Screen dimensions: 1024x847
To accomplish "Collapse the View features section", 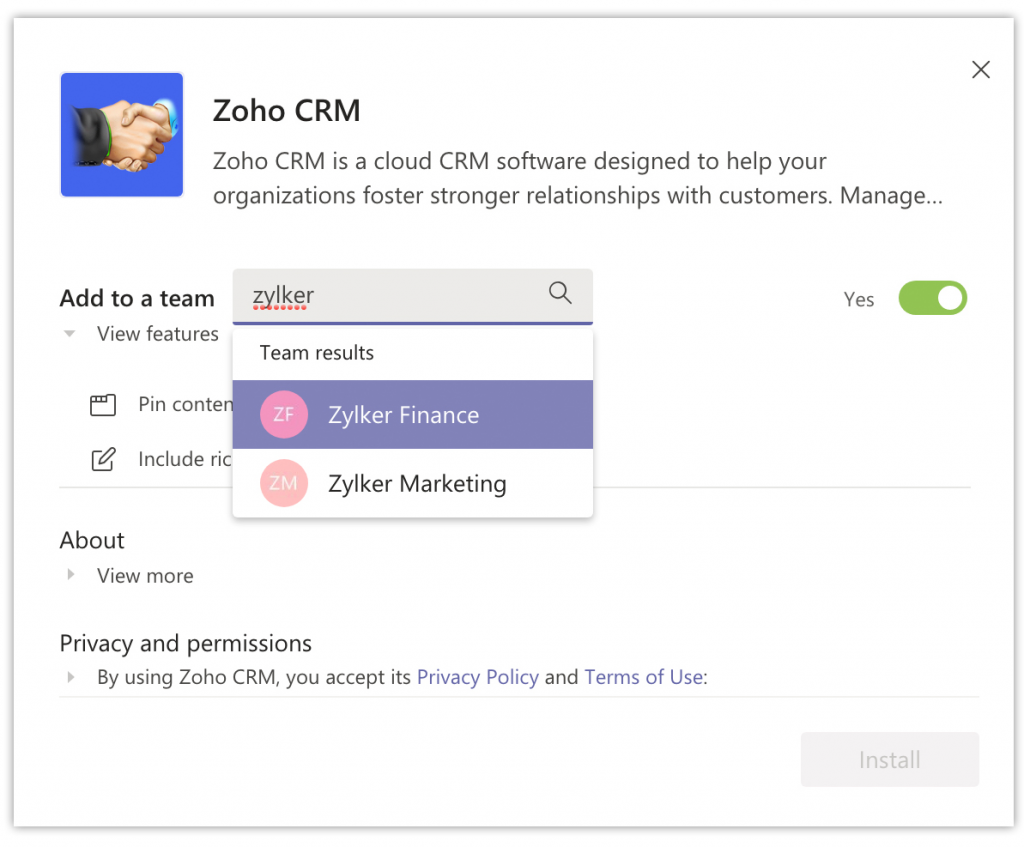I will coord(69,334).
